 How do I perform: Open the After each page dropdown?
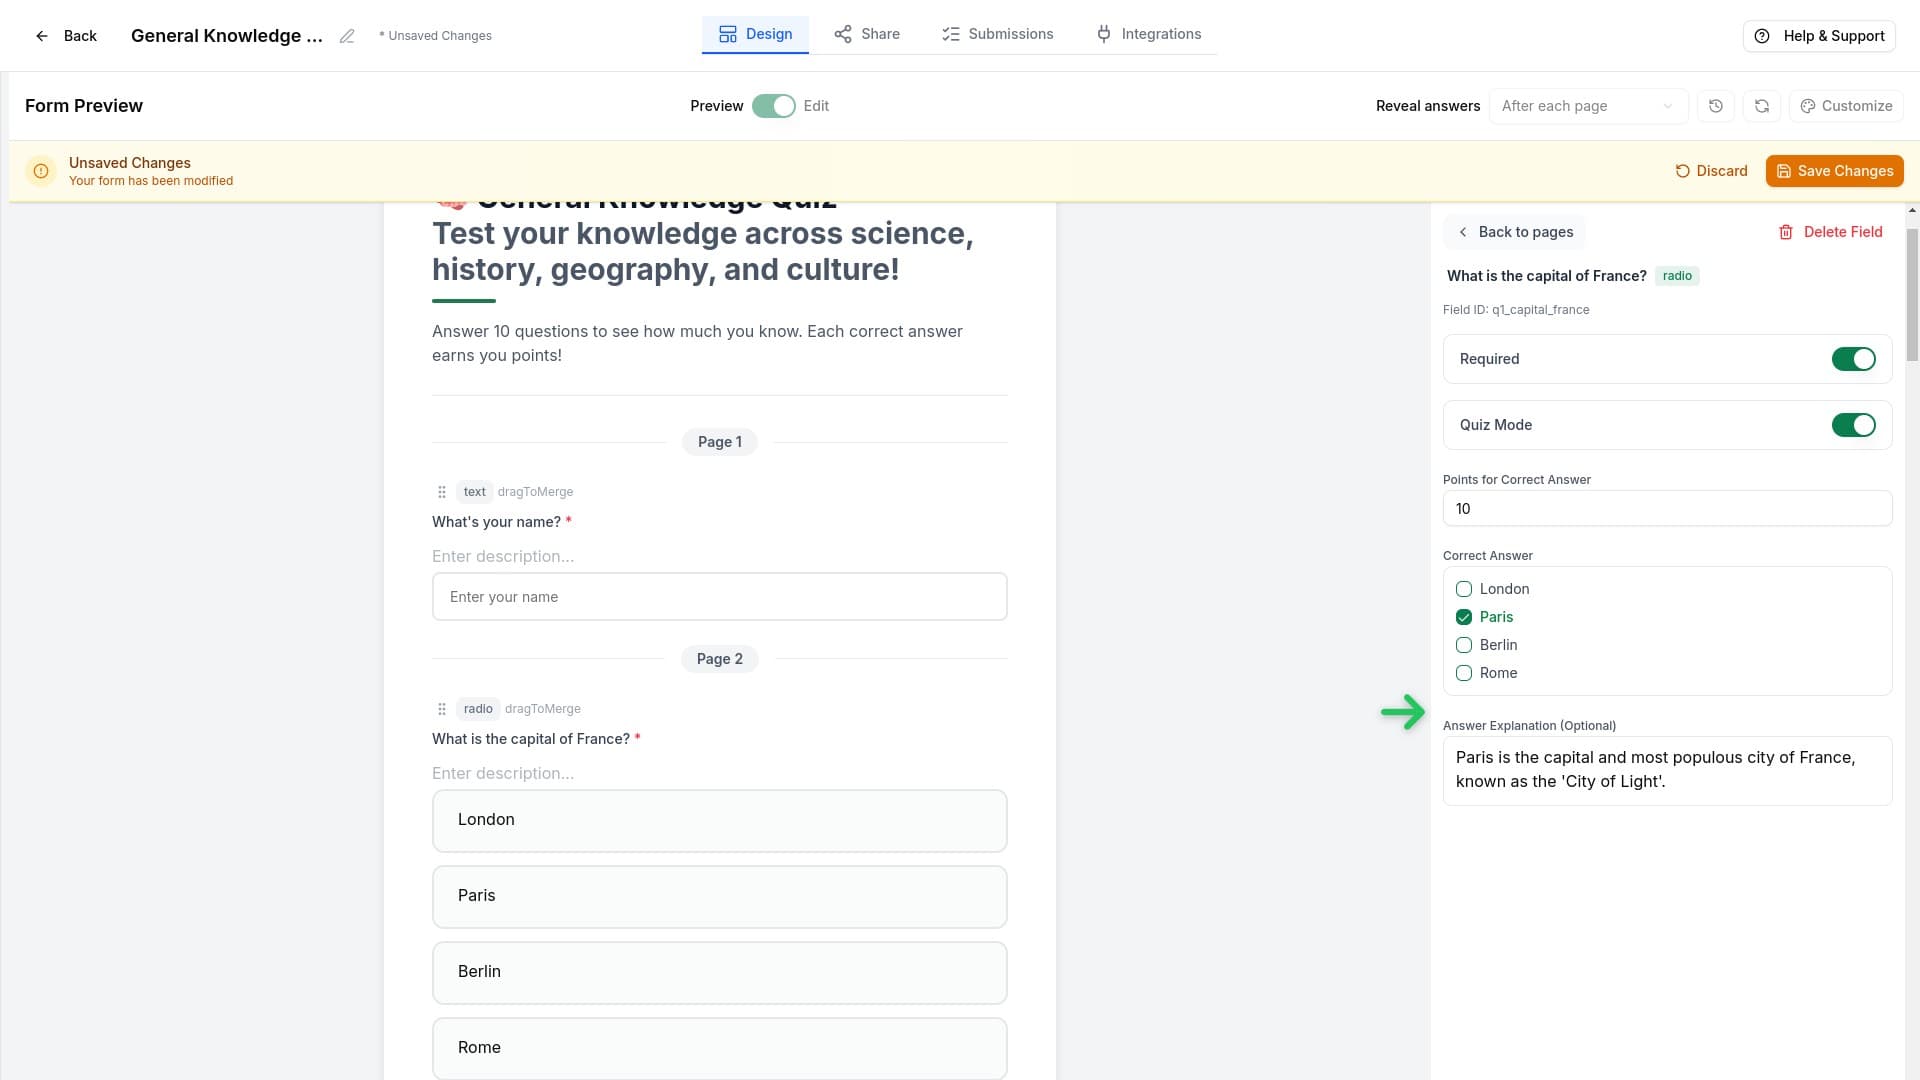click(1588, 105)
